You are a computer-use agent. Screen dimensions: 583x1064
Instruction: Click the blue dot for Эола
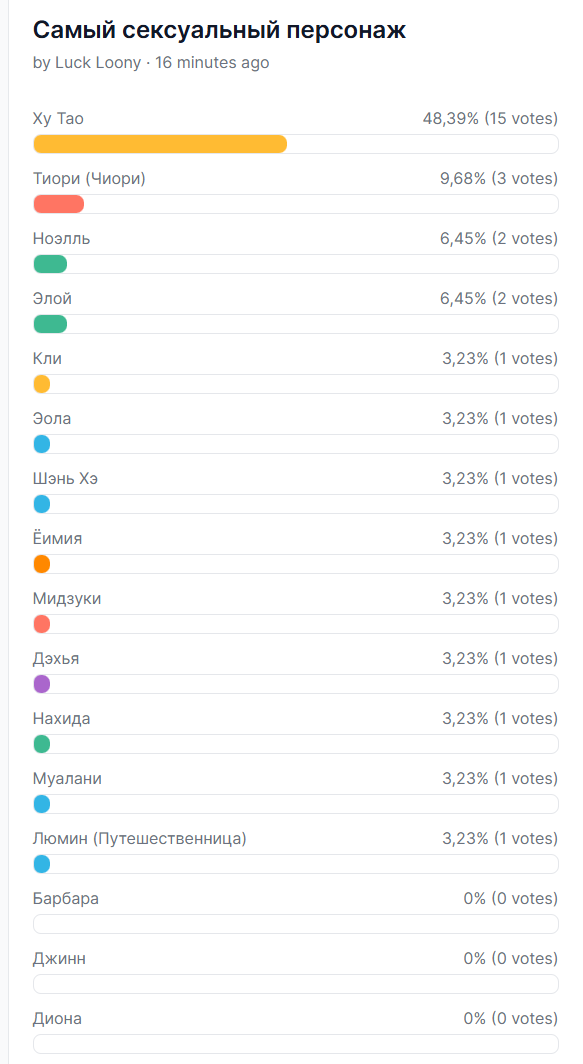tap(41, 444)
